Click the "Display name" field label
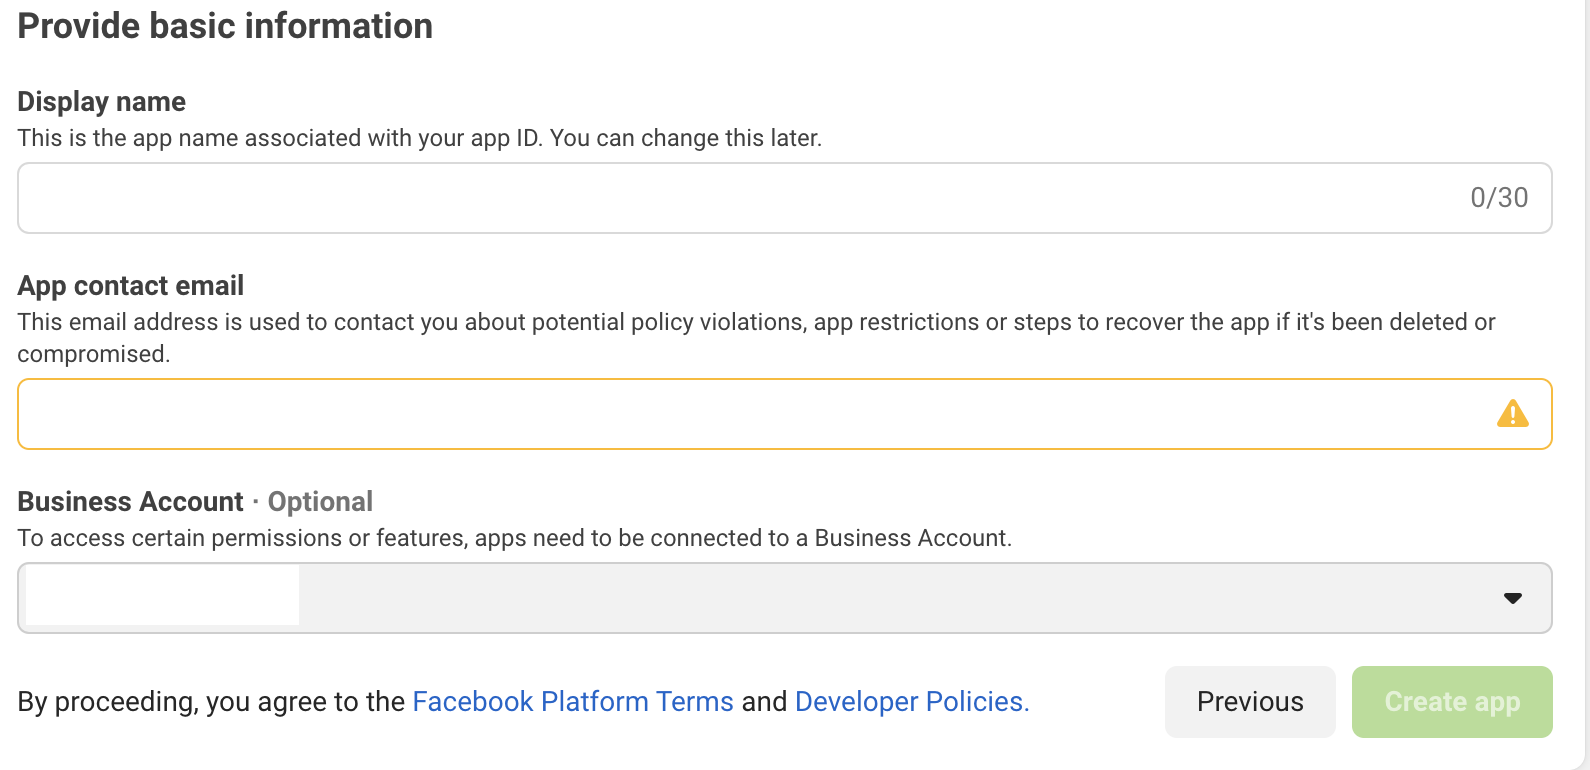This screenshot has height=770, width=1590. 102,102
